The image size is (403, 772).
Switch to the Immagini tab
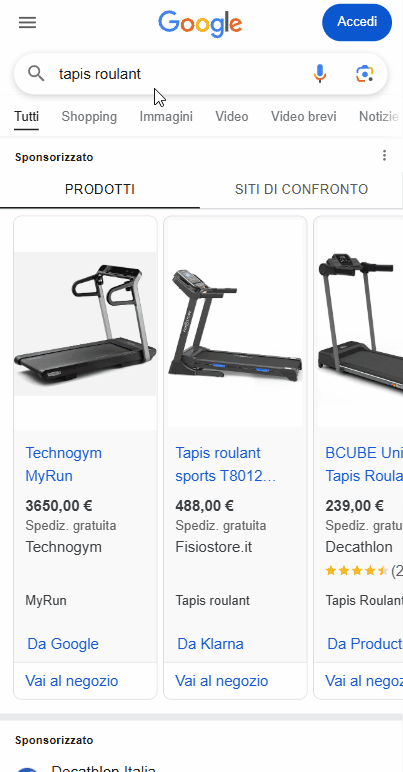pyautogui.click(x=166, y=117)
